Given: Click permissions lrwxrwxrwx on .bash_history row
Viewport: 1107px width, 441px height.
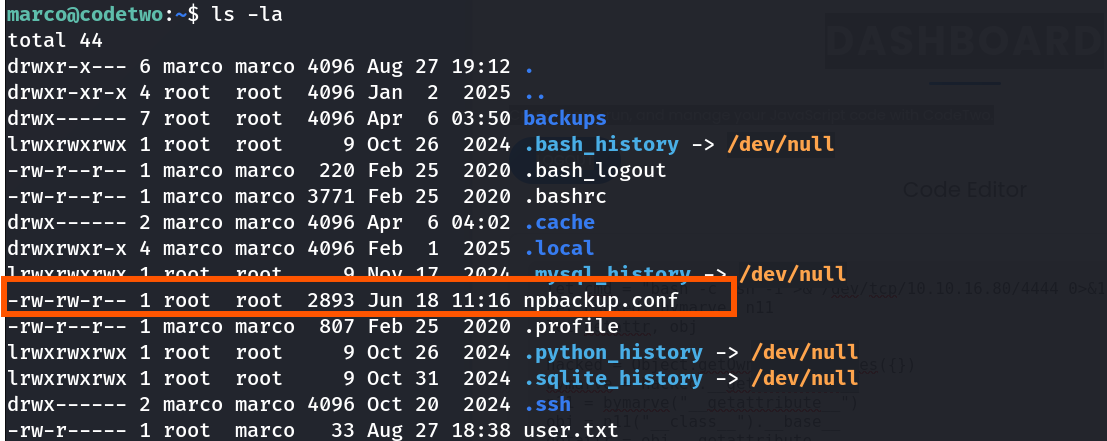Looking at the screenshot, I should coord(67,144).
